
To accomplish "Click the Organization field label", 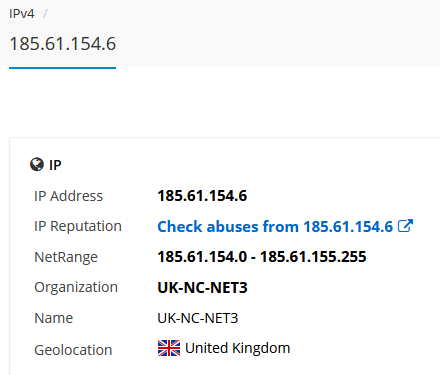I will click(76, 287).
